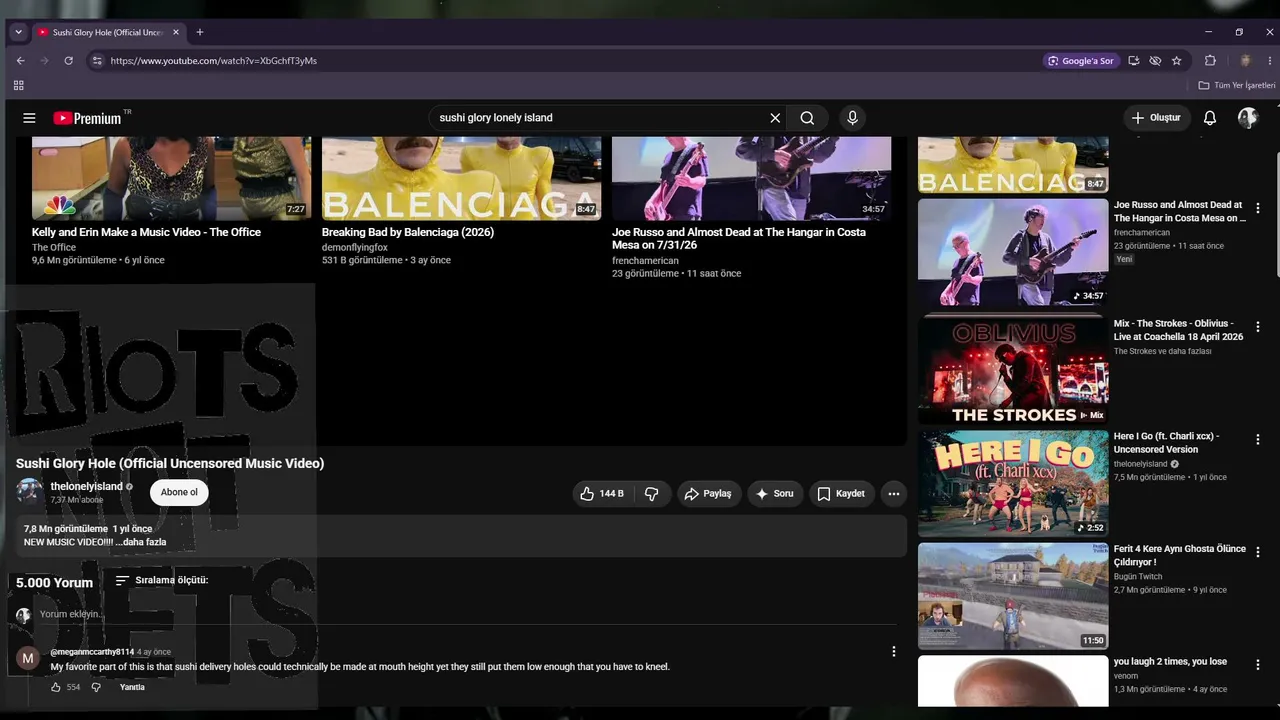The height and width of the screenshot is (720, 1280).
Task: Play Here I Go (ft. Charli xcx) thumbnail
Action: (1013, 483)
